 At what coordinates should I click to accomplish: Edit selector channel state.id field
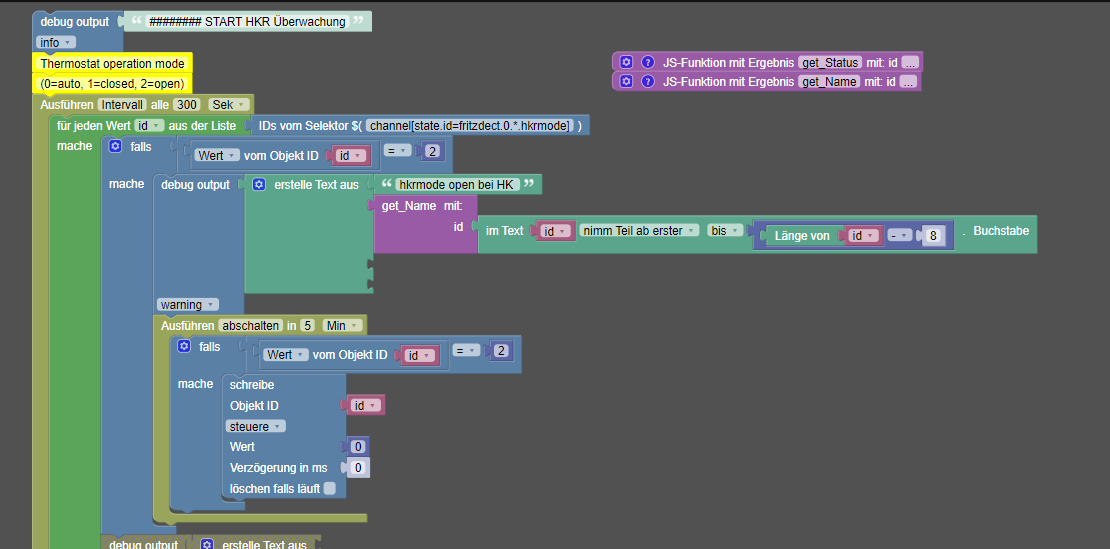[469, 126]
